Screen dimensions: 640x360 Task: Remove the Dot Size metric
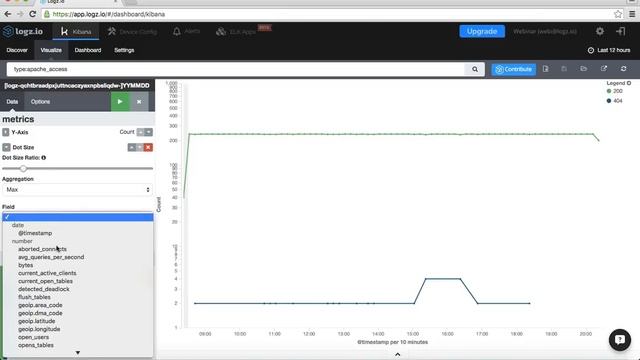click(x=148, y=147)
